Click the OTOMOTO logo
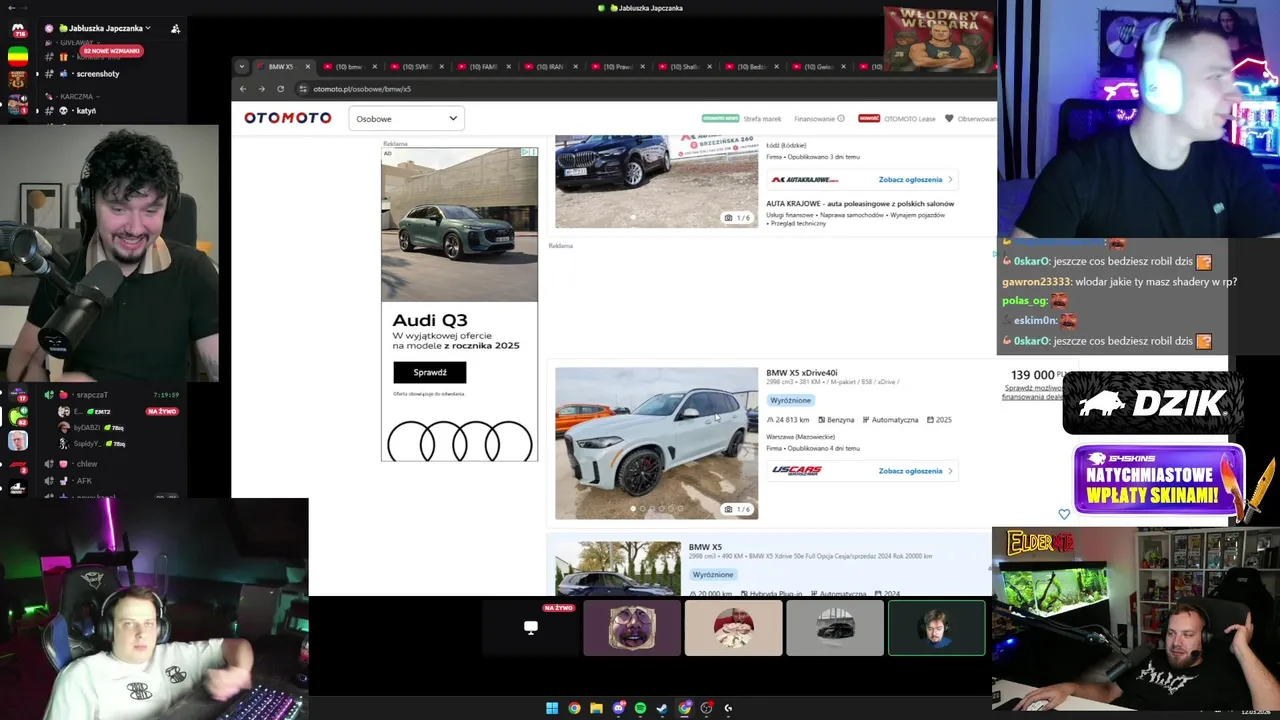The height and width of the screenshot is (720, 1280). pyautogui.click(x=287, y=118)
